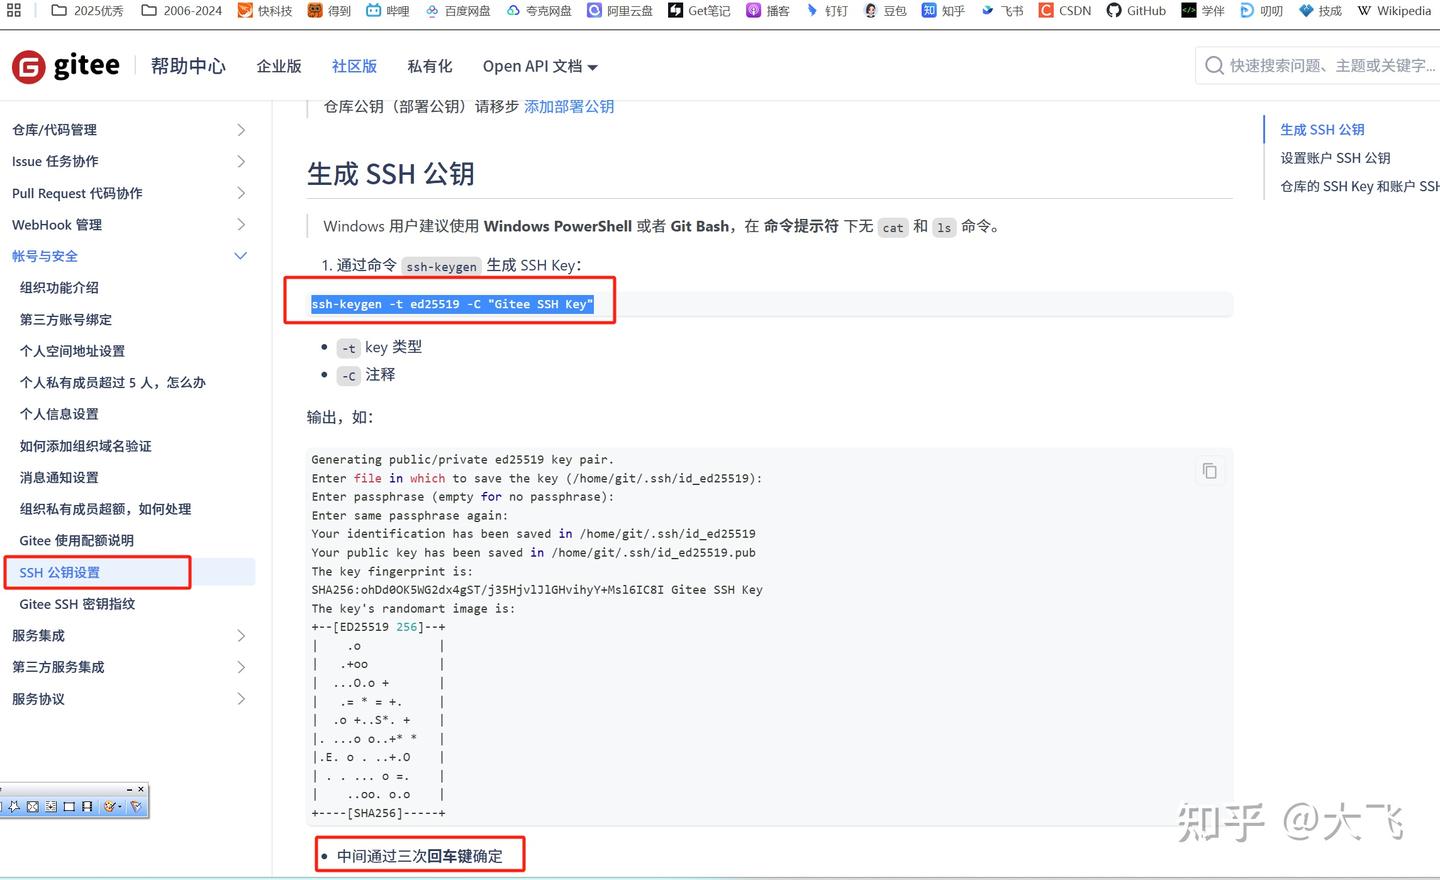Select the SSH 公钥设置 sidebar item

pos(61,571)
